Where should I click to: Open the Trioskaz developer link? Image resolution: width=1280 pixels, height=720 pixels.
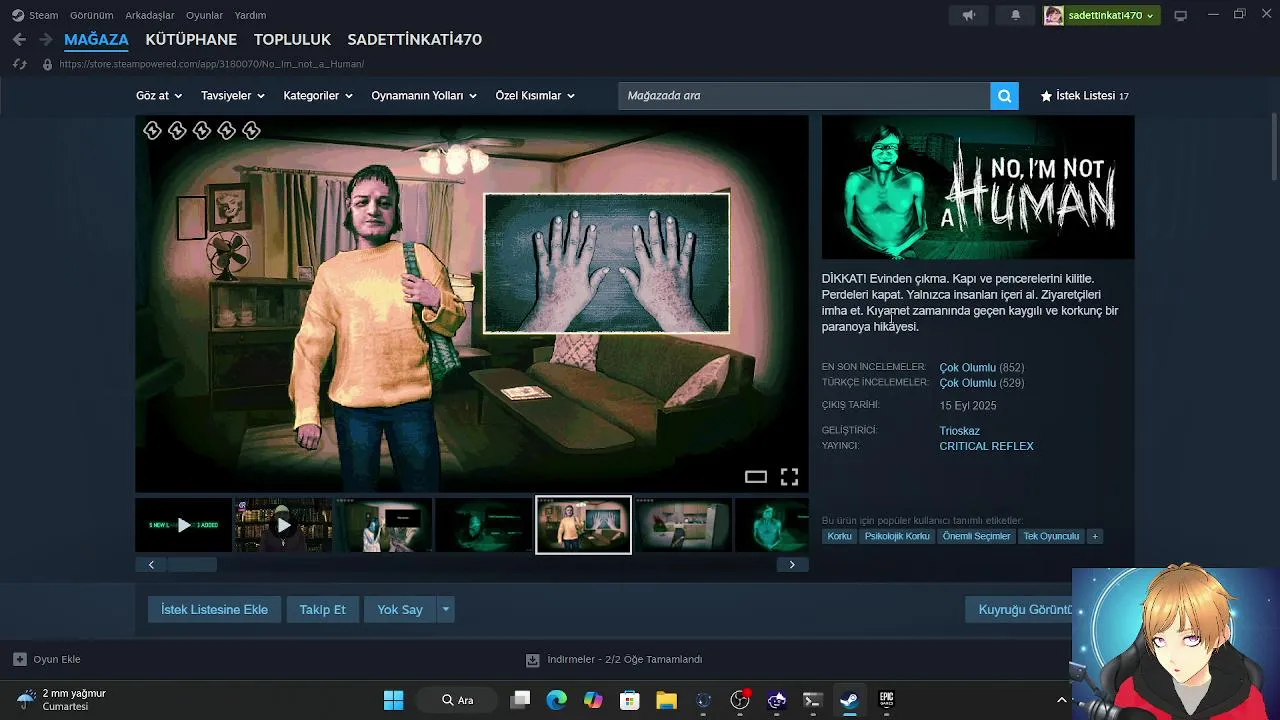click(959, 431)
